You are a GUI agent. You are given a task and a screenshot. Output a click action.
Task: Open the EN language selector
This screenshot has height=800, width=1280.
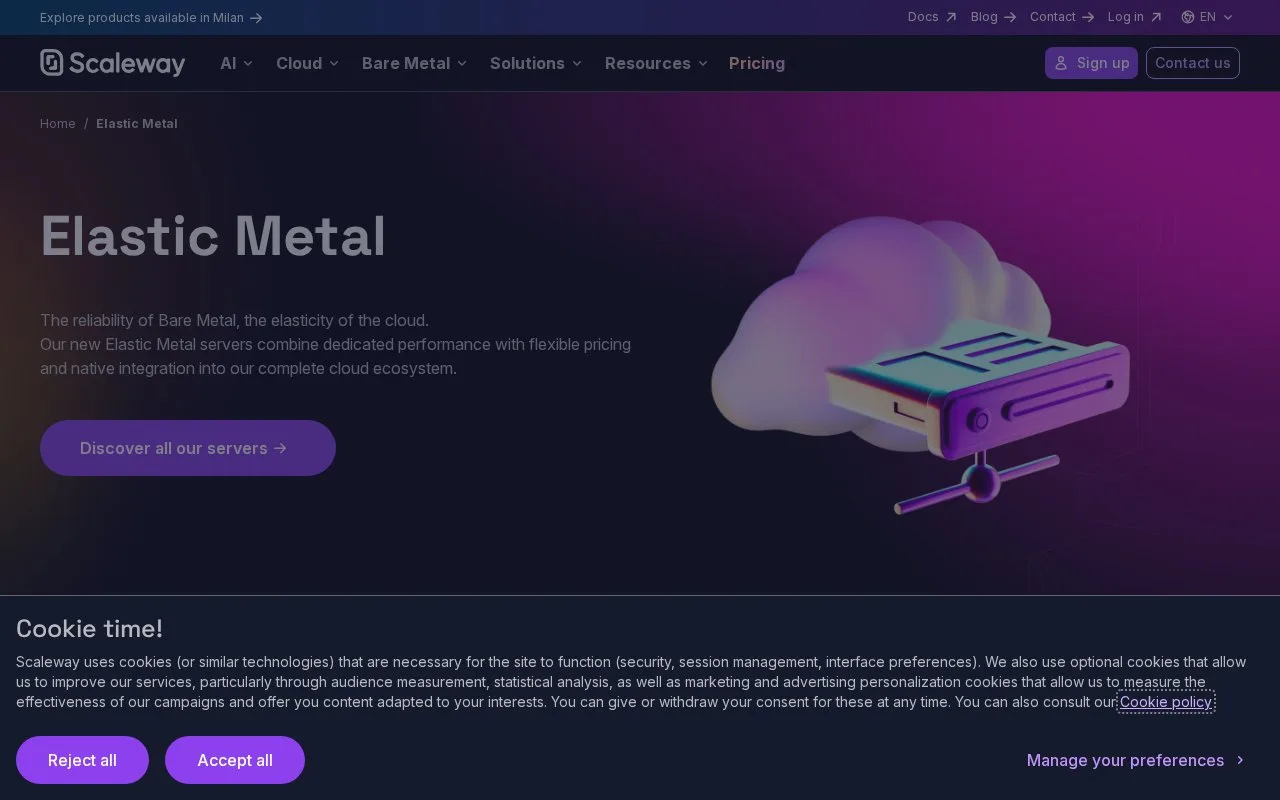coord(1207,17)
